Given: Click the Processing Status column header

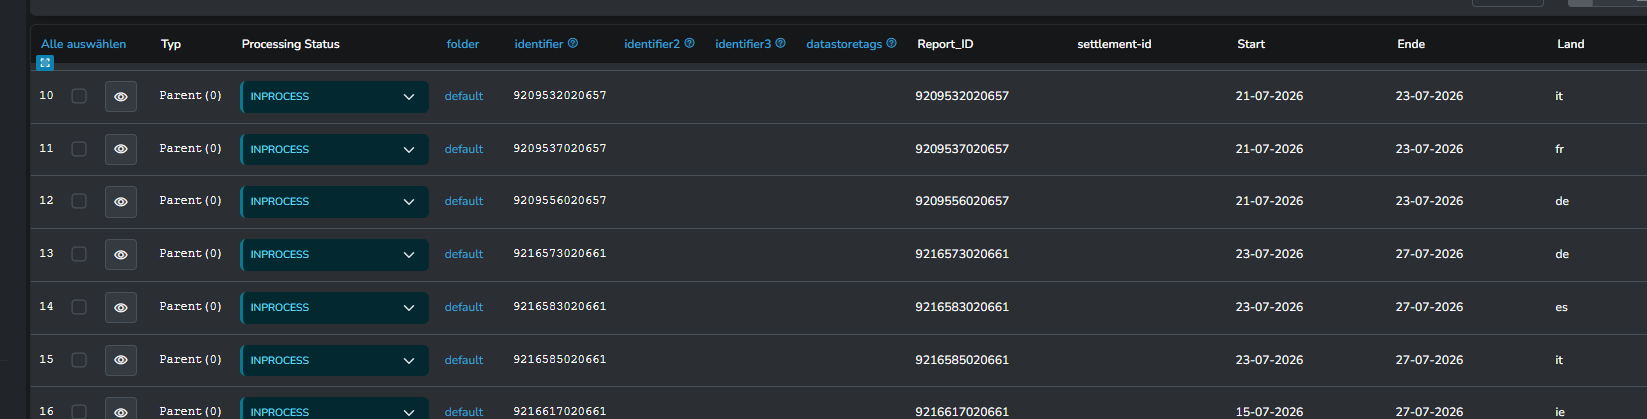Looking at the screenshot, I should (291, 44).
